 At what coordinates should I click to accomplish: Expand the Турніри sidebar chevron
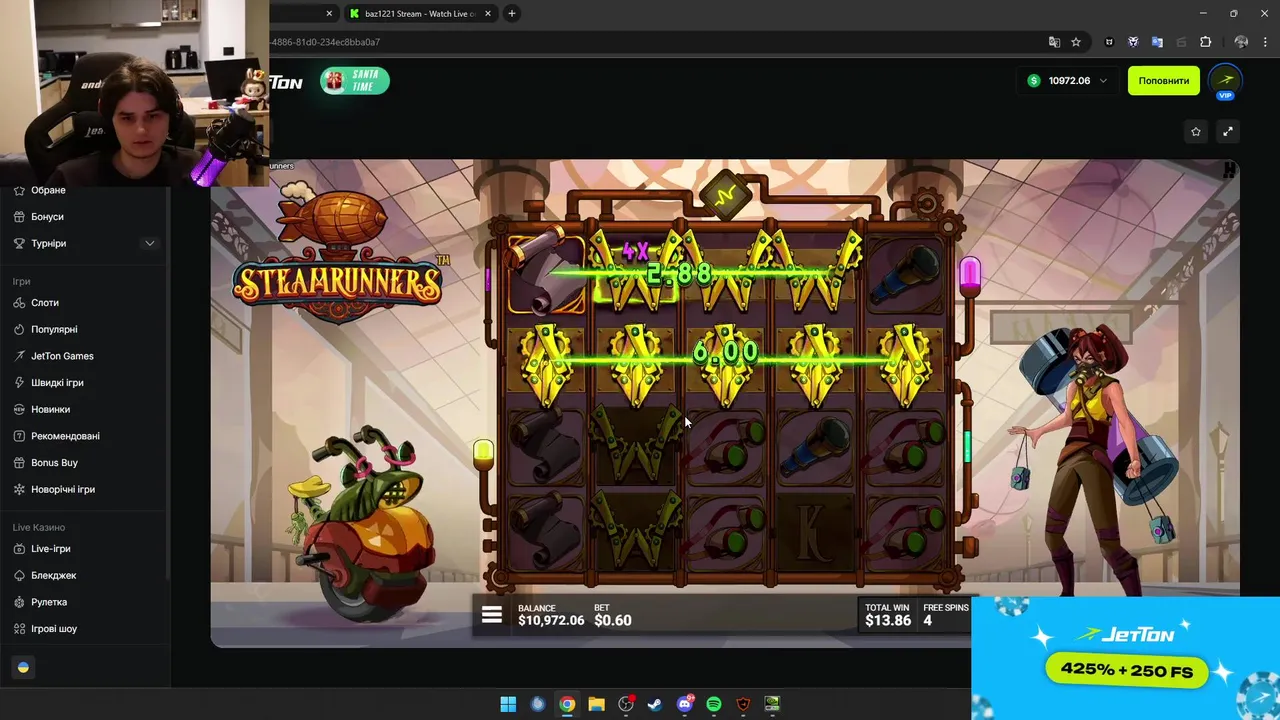(150, 243)
